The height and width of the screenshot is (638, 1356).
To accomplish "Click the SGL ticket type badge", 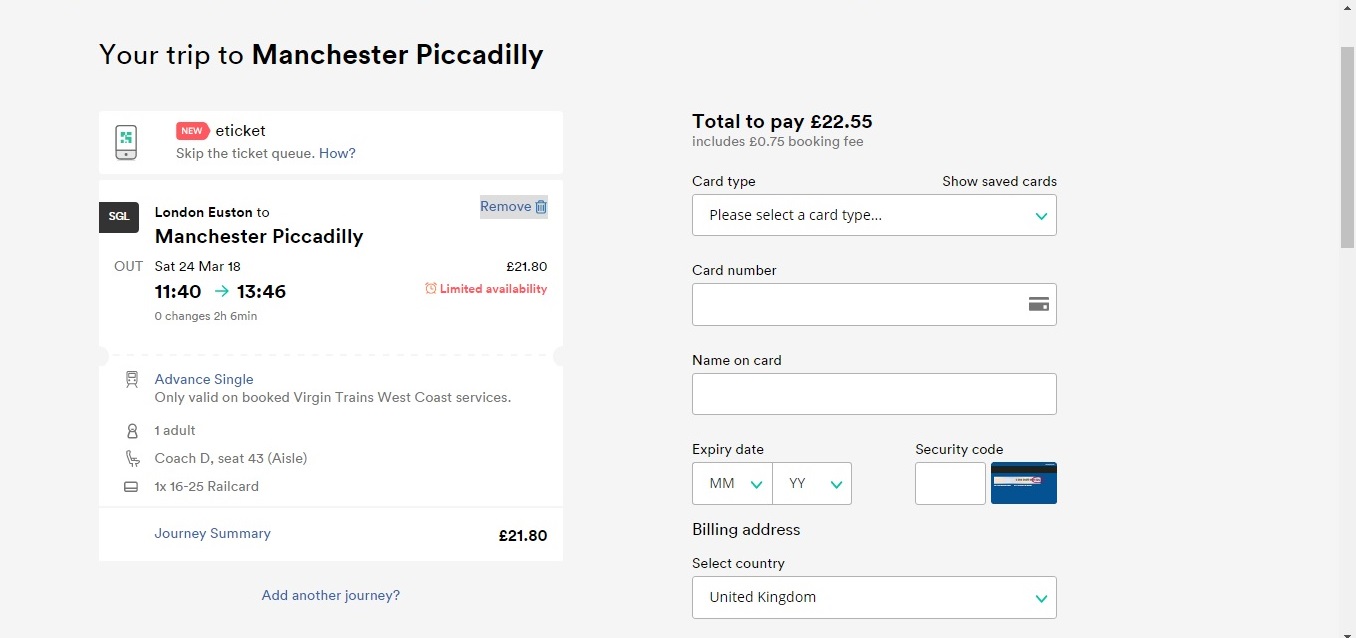I will click(x=119, y=217).
